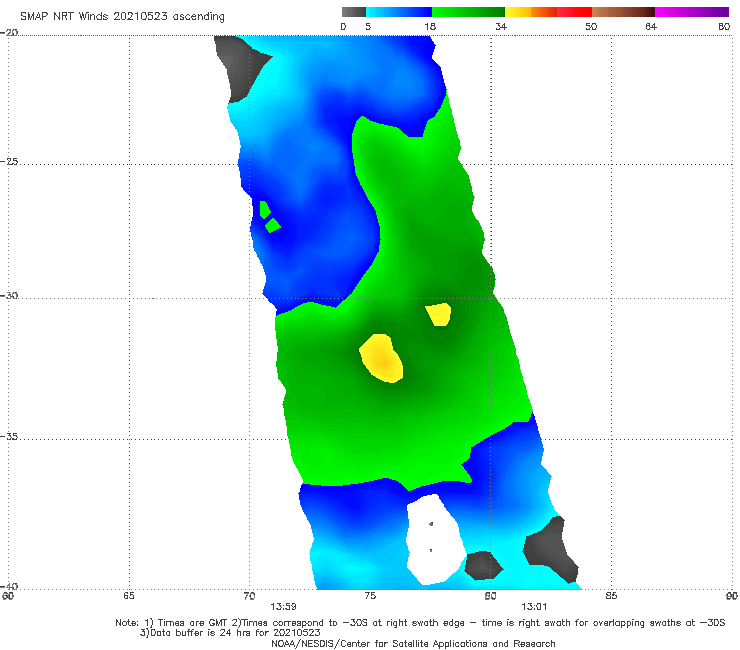Click the green 18-34 segment of the color scale
Image resolution: width=740 pixels, height=650 pixels.
[468, 12]
